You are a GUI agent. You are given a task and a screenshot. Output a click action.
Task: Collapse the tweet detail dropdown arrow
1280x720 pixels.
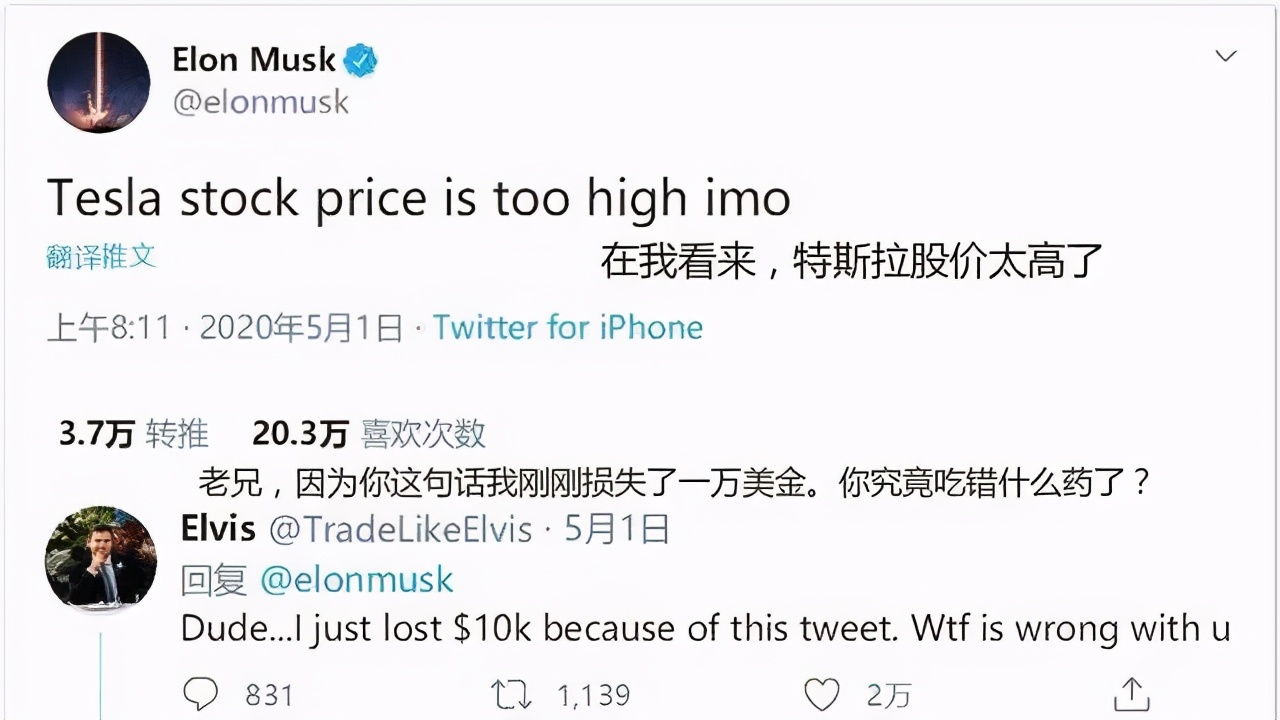(1225, 57)
